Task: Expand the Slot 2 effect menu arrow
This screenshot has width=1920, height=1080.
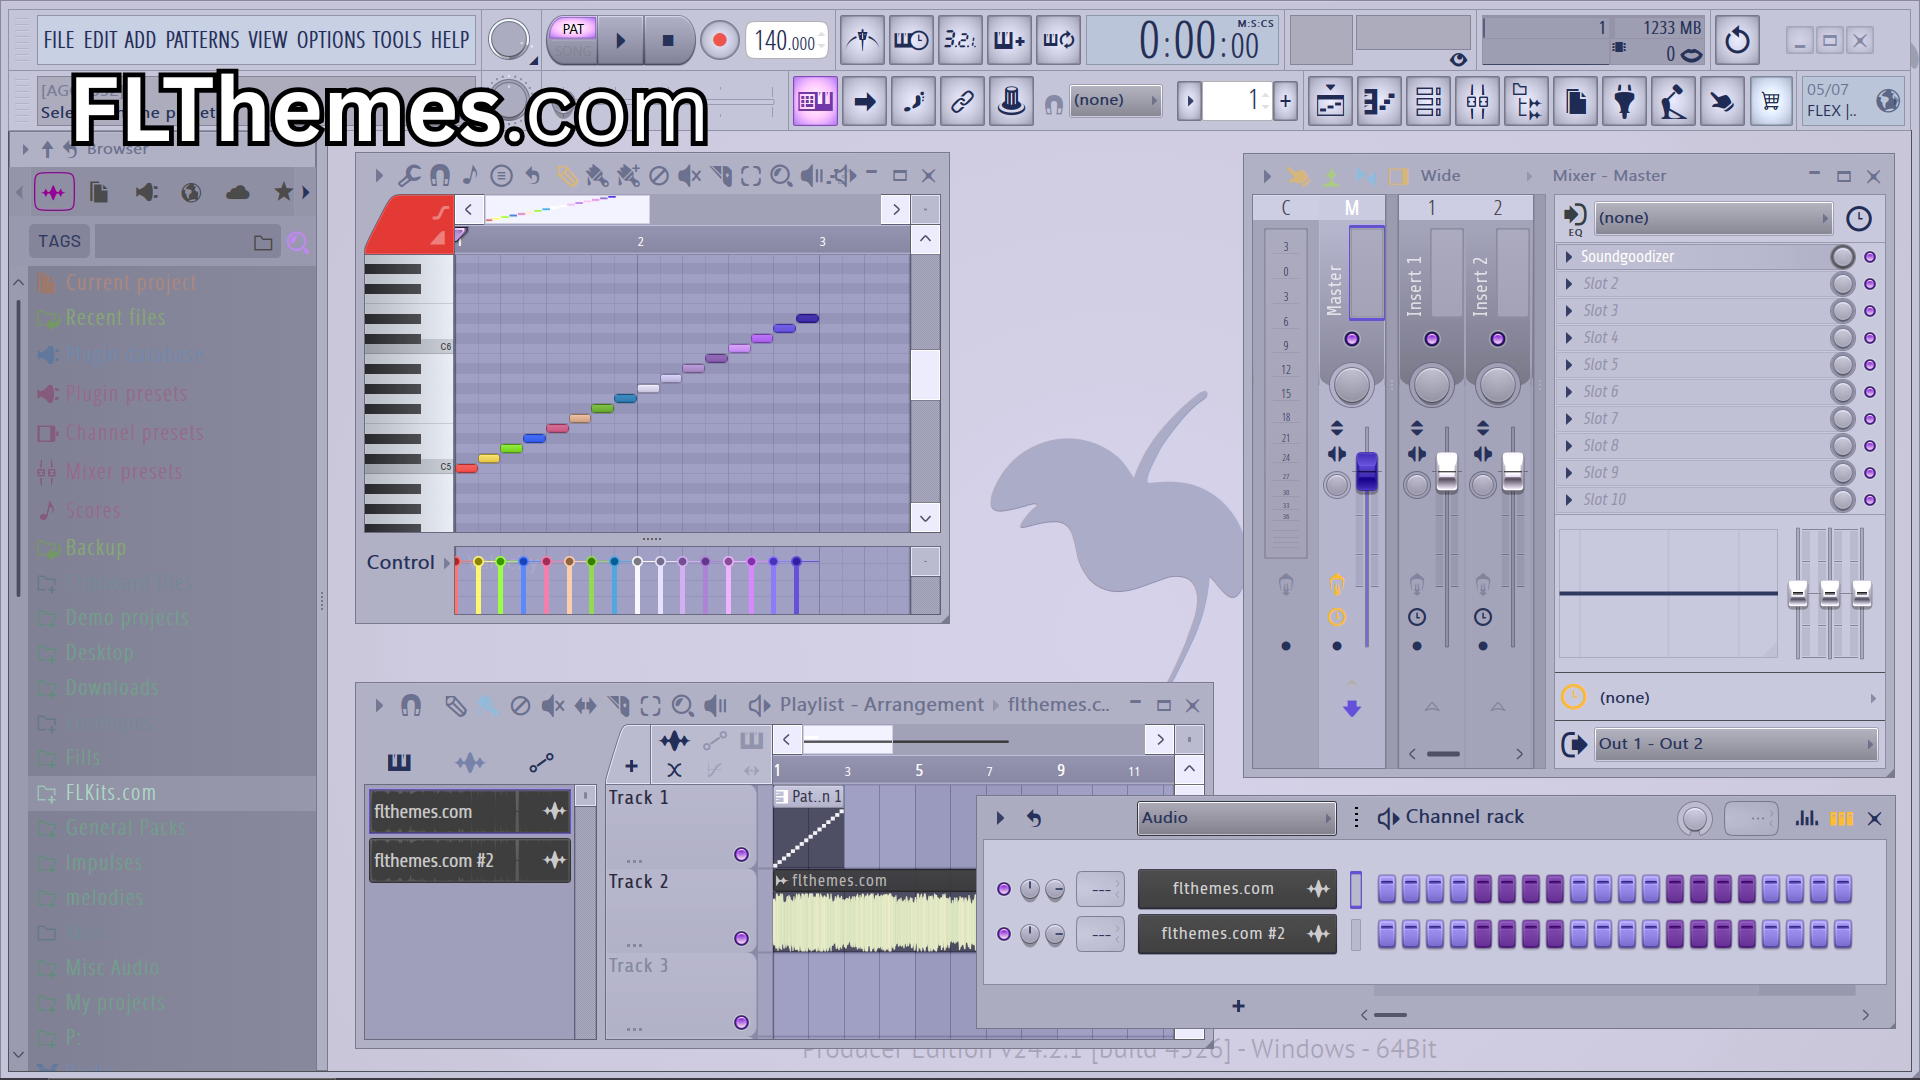Action: coord(1569,284)
